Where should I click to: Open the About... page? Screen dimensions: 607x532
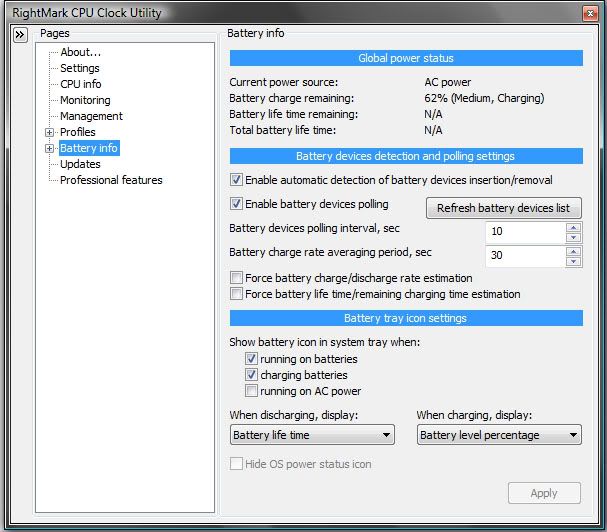tap(81, 52)
